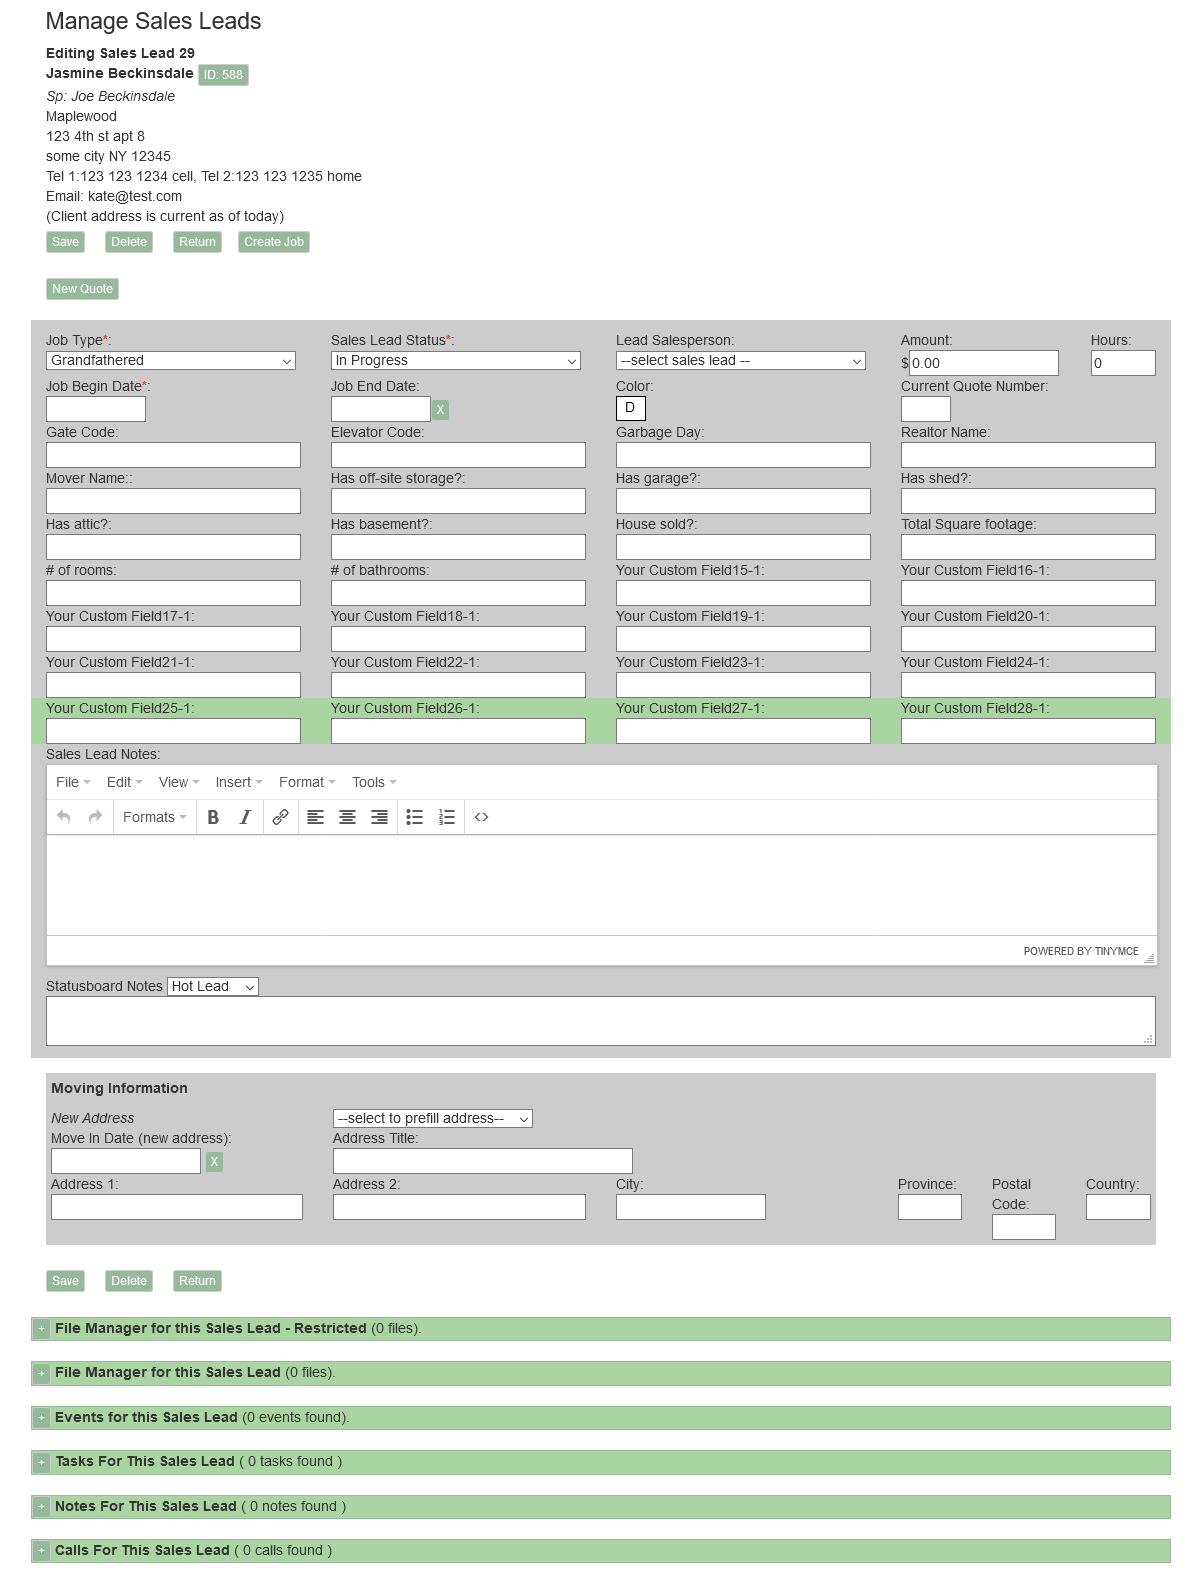
Task: Click the Current Quote Number field
Action: click(x=926, y=409)
